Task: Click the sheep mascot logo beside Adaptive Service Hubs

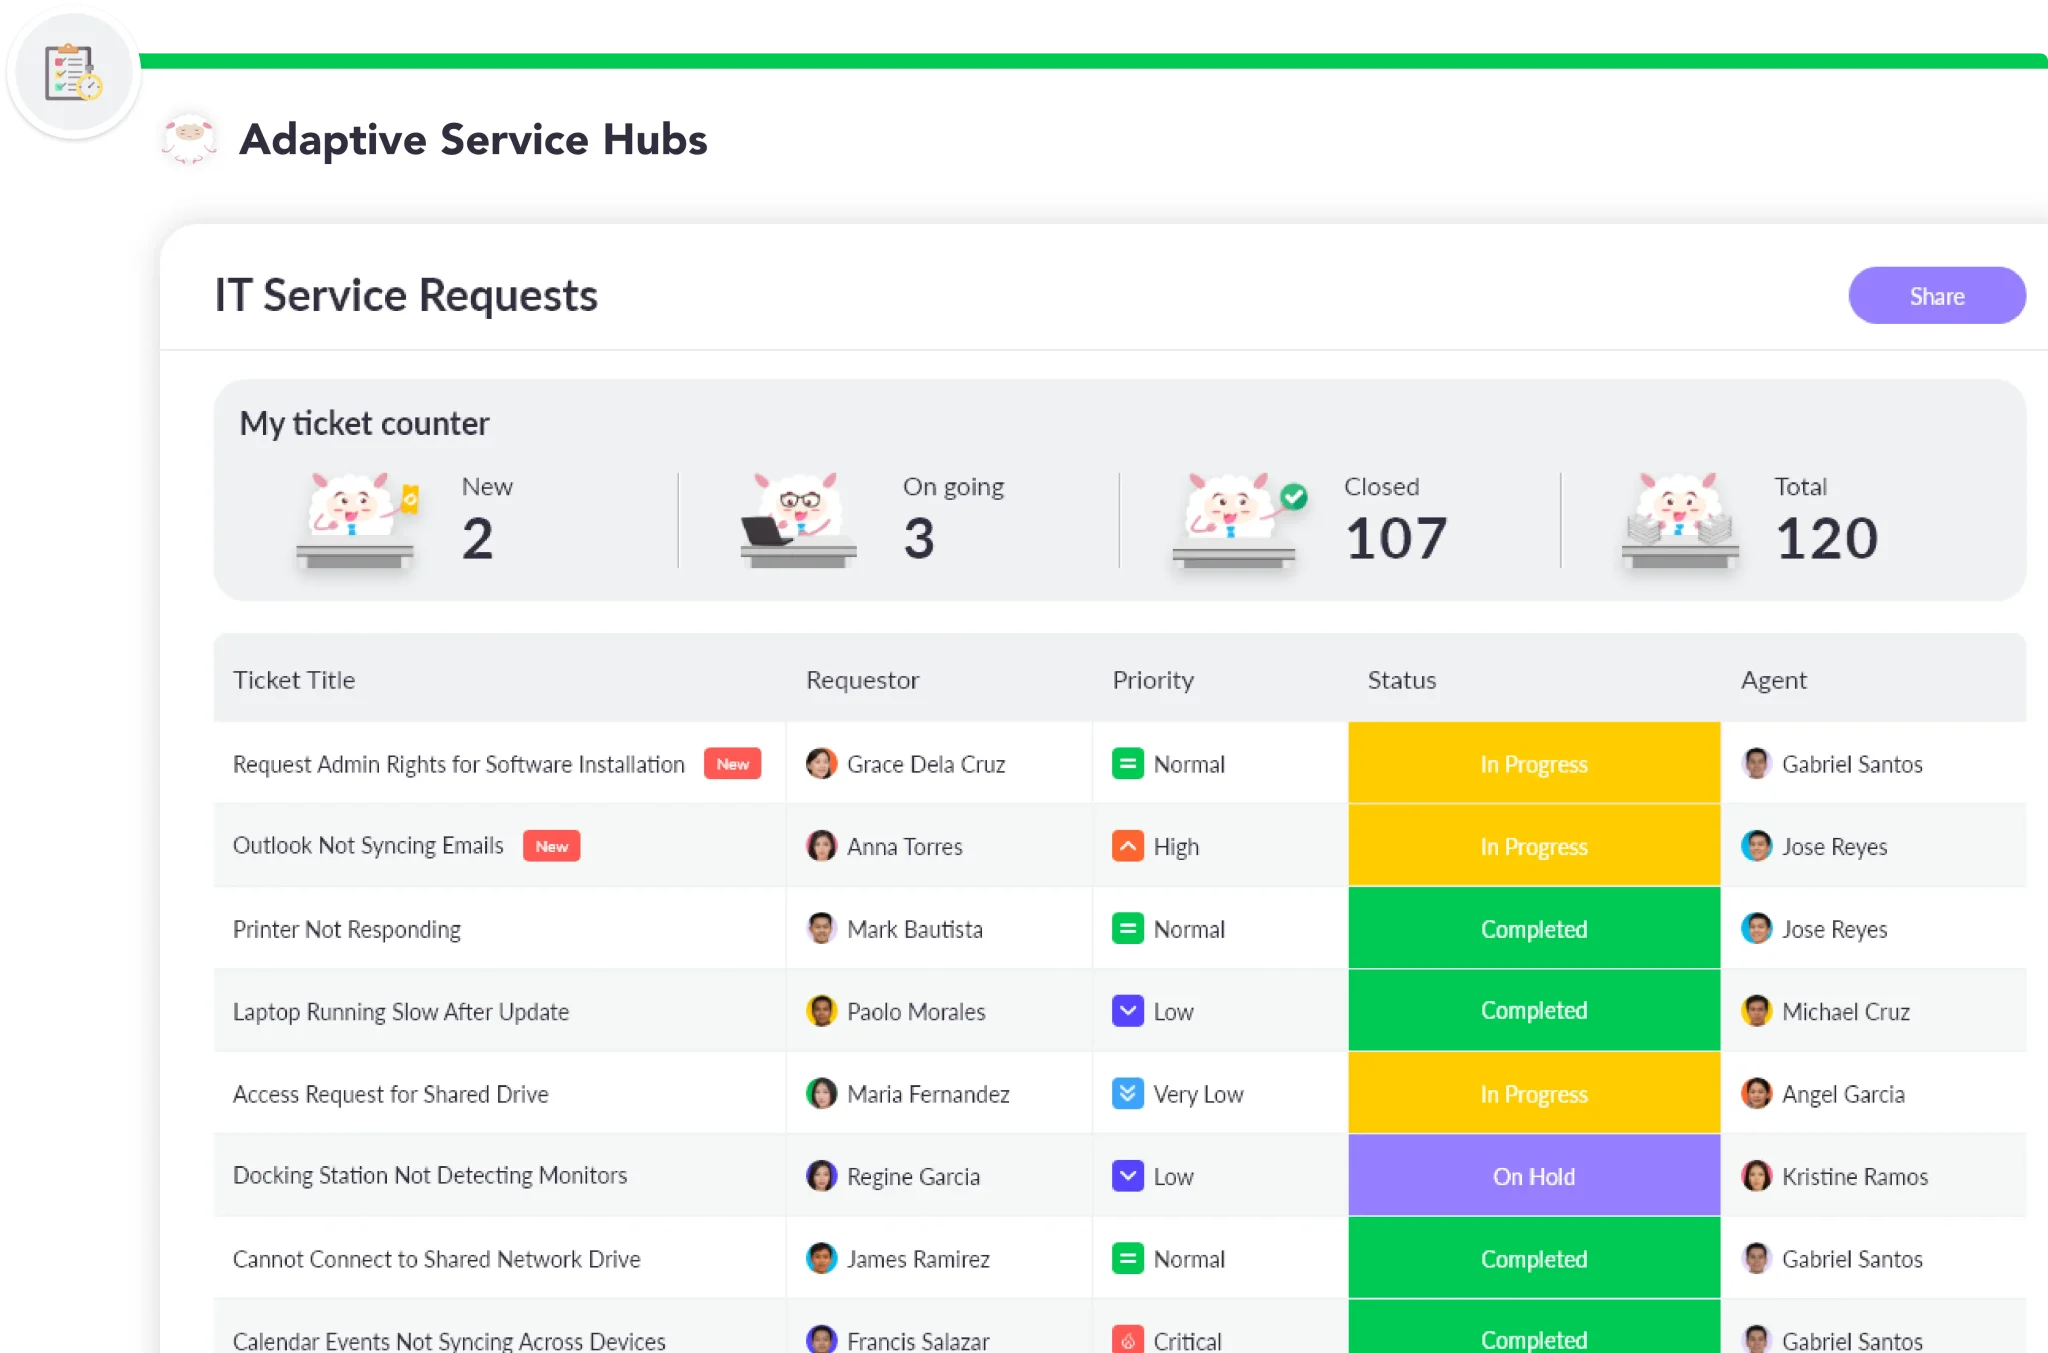Action: [x=189, y=138]
